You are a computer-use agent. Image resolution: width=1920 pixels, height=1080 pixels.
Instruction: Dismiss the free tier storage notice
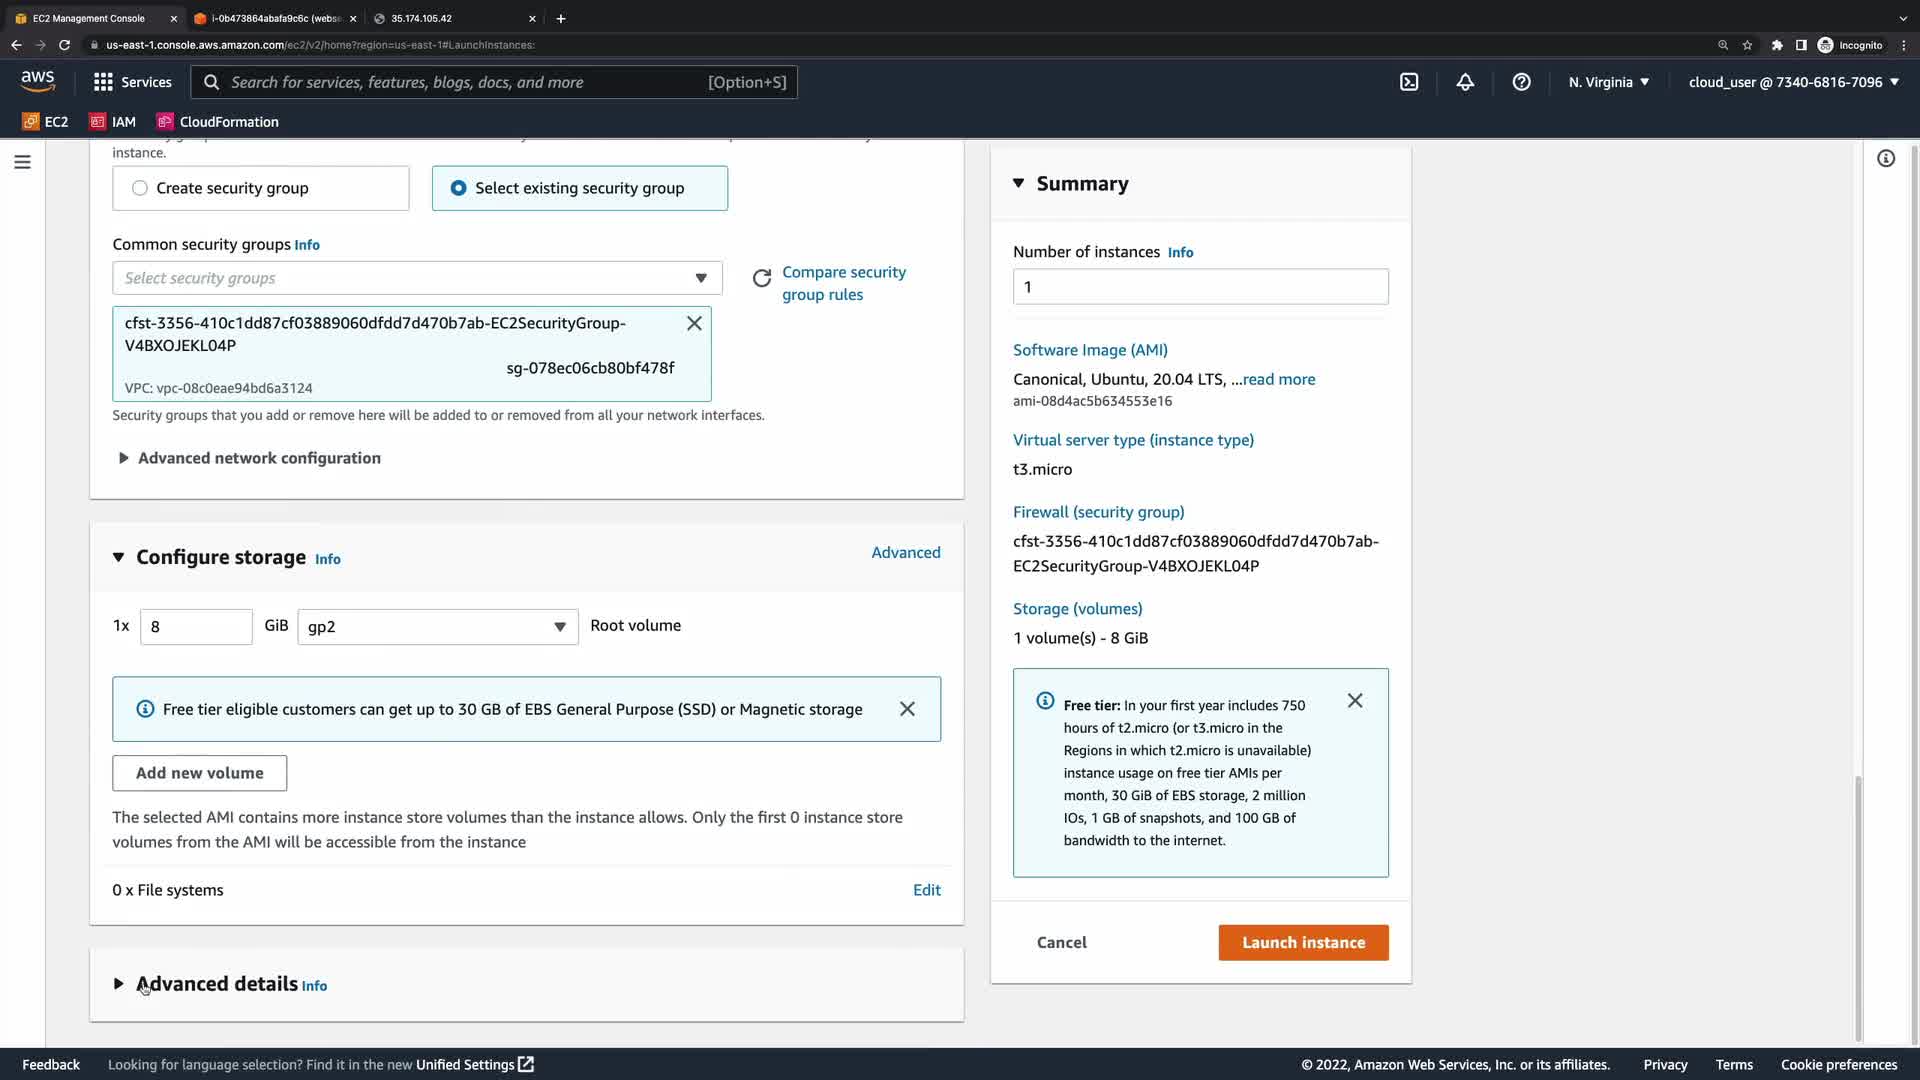point(907,709)
